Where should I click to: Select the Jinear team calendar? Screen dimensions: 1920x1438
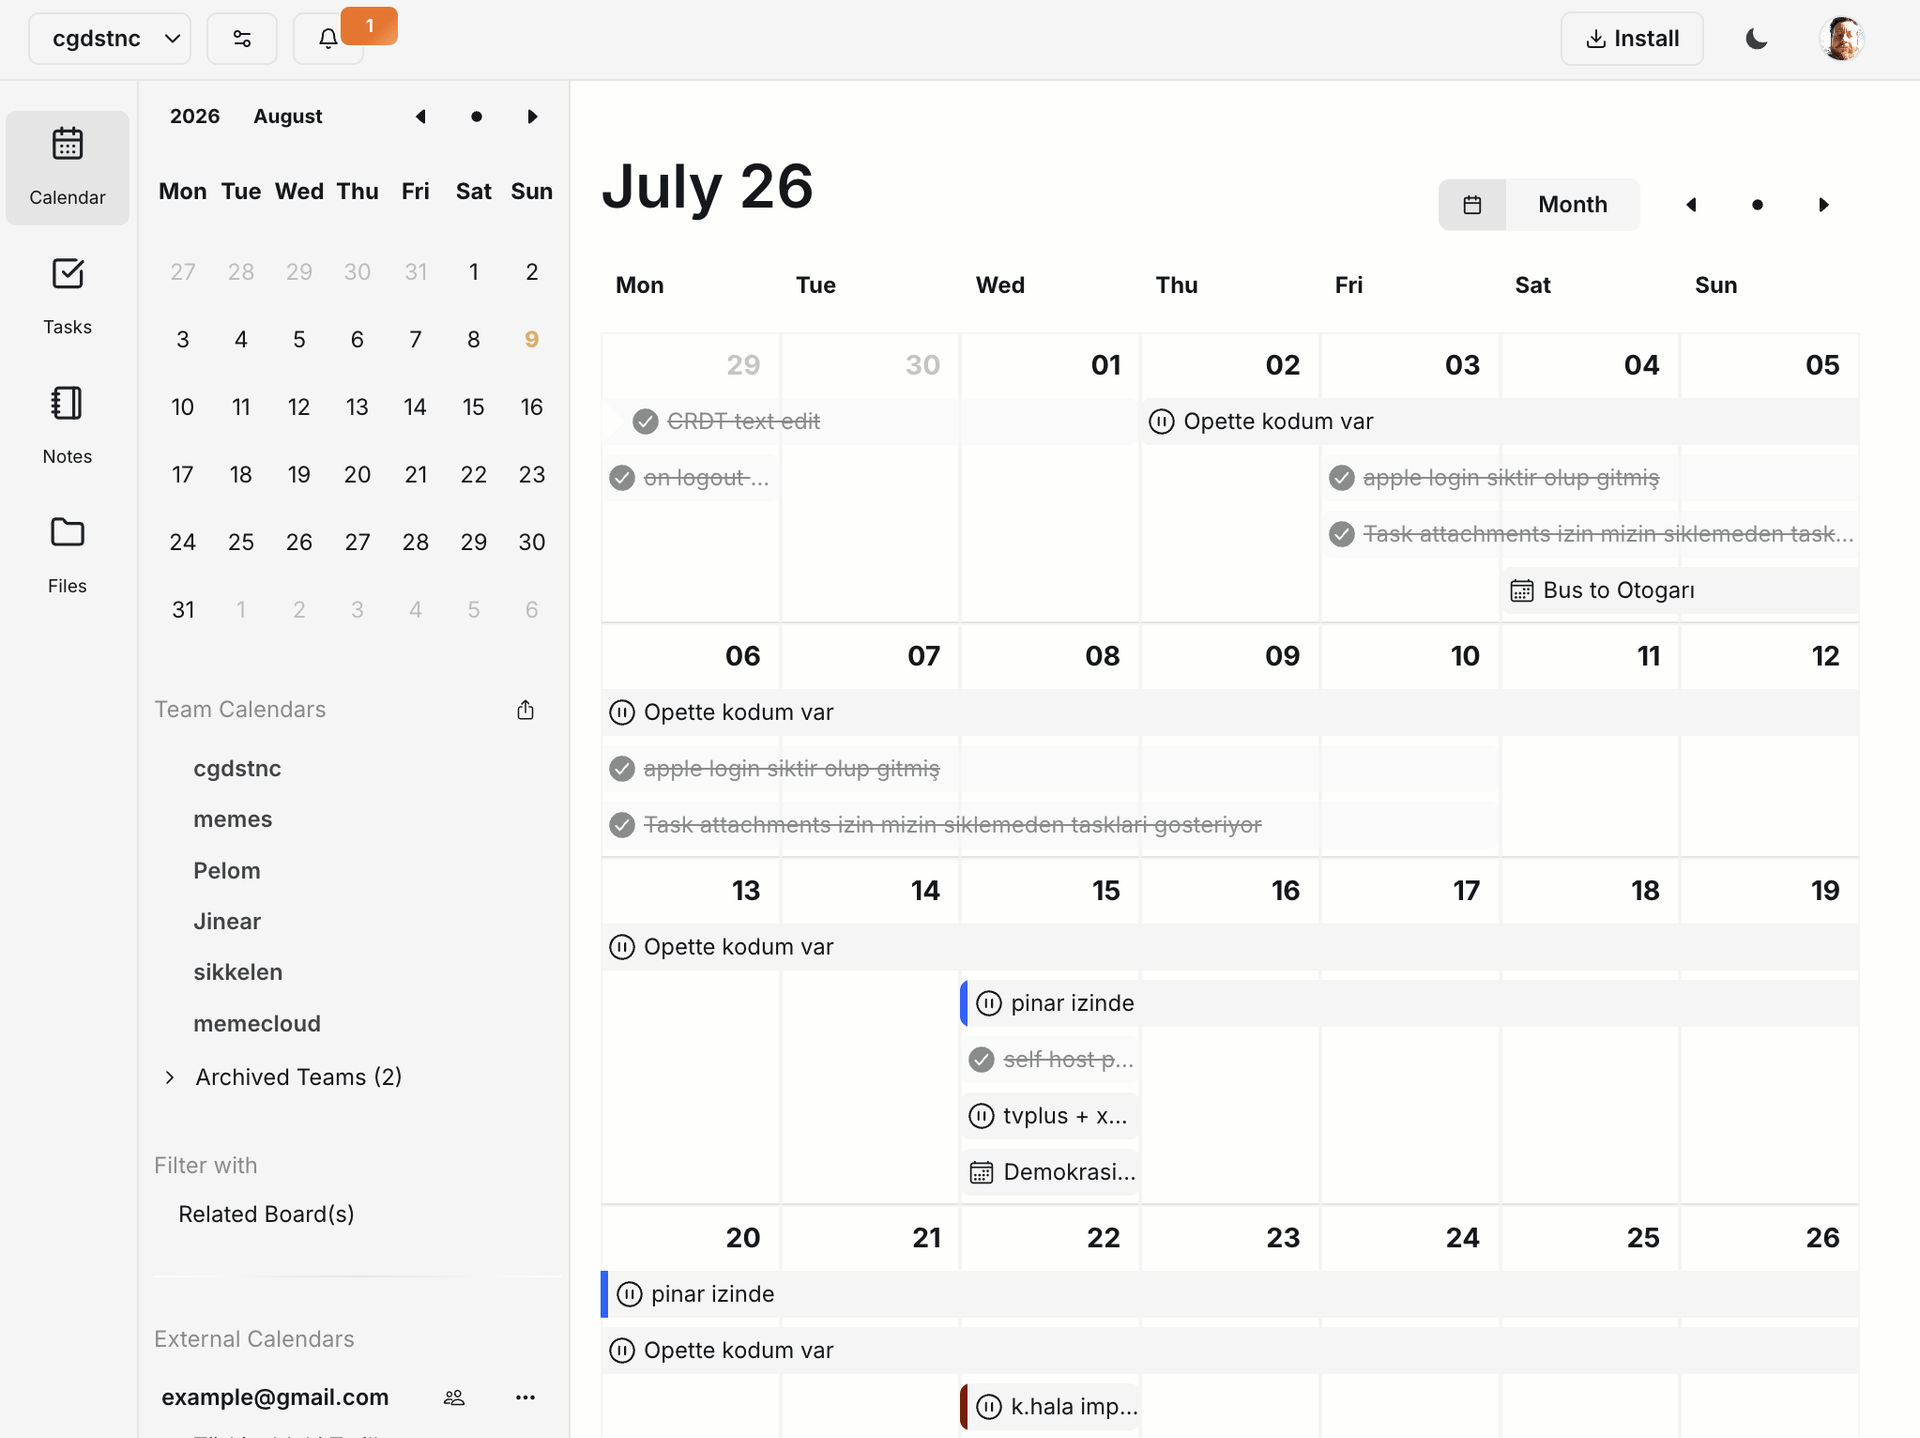click(x=227, y=921)
